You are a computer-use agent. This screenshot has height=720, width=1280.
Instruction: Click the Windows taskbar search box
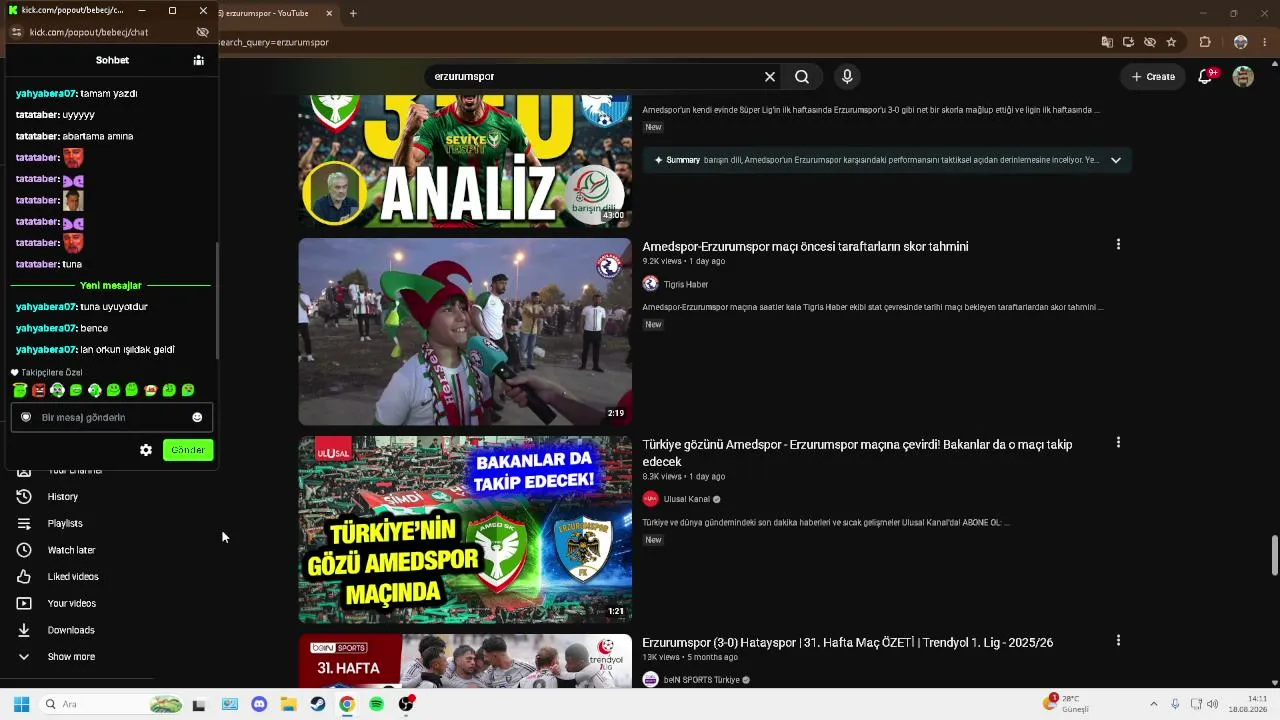[112, 704]
